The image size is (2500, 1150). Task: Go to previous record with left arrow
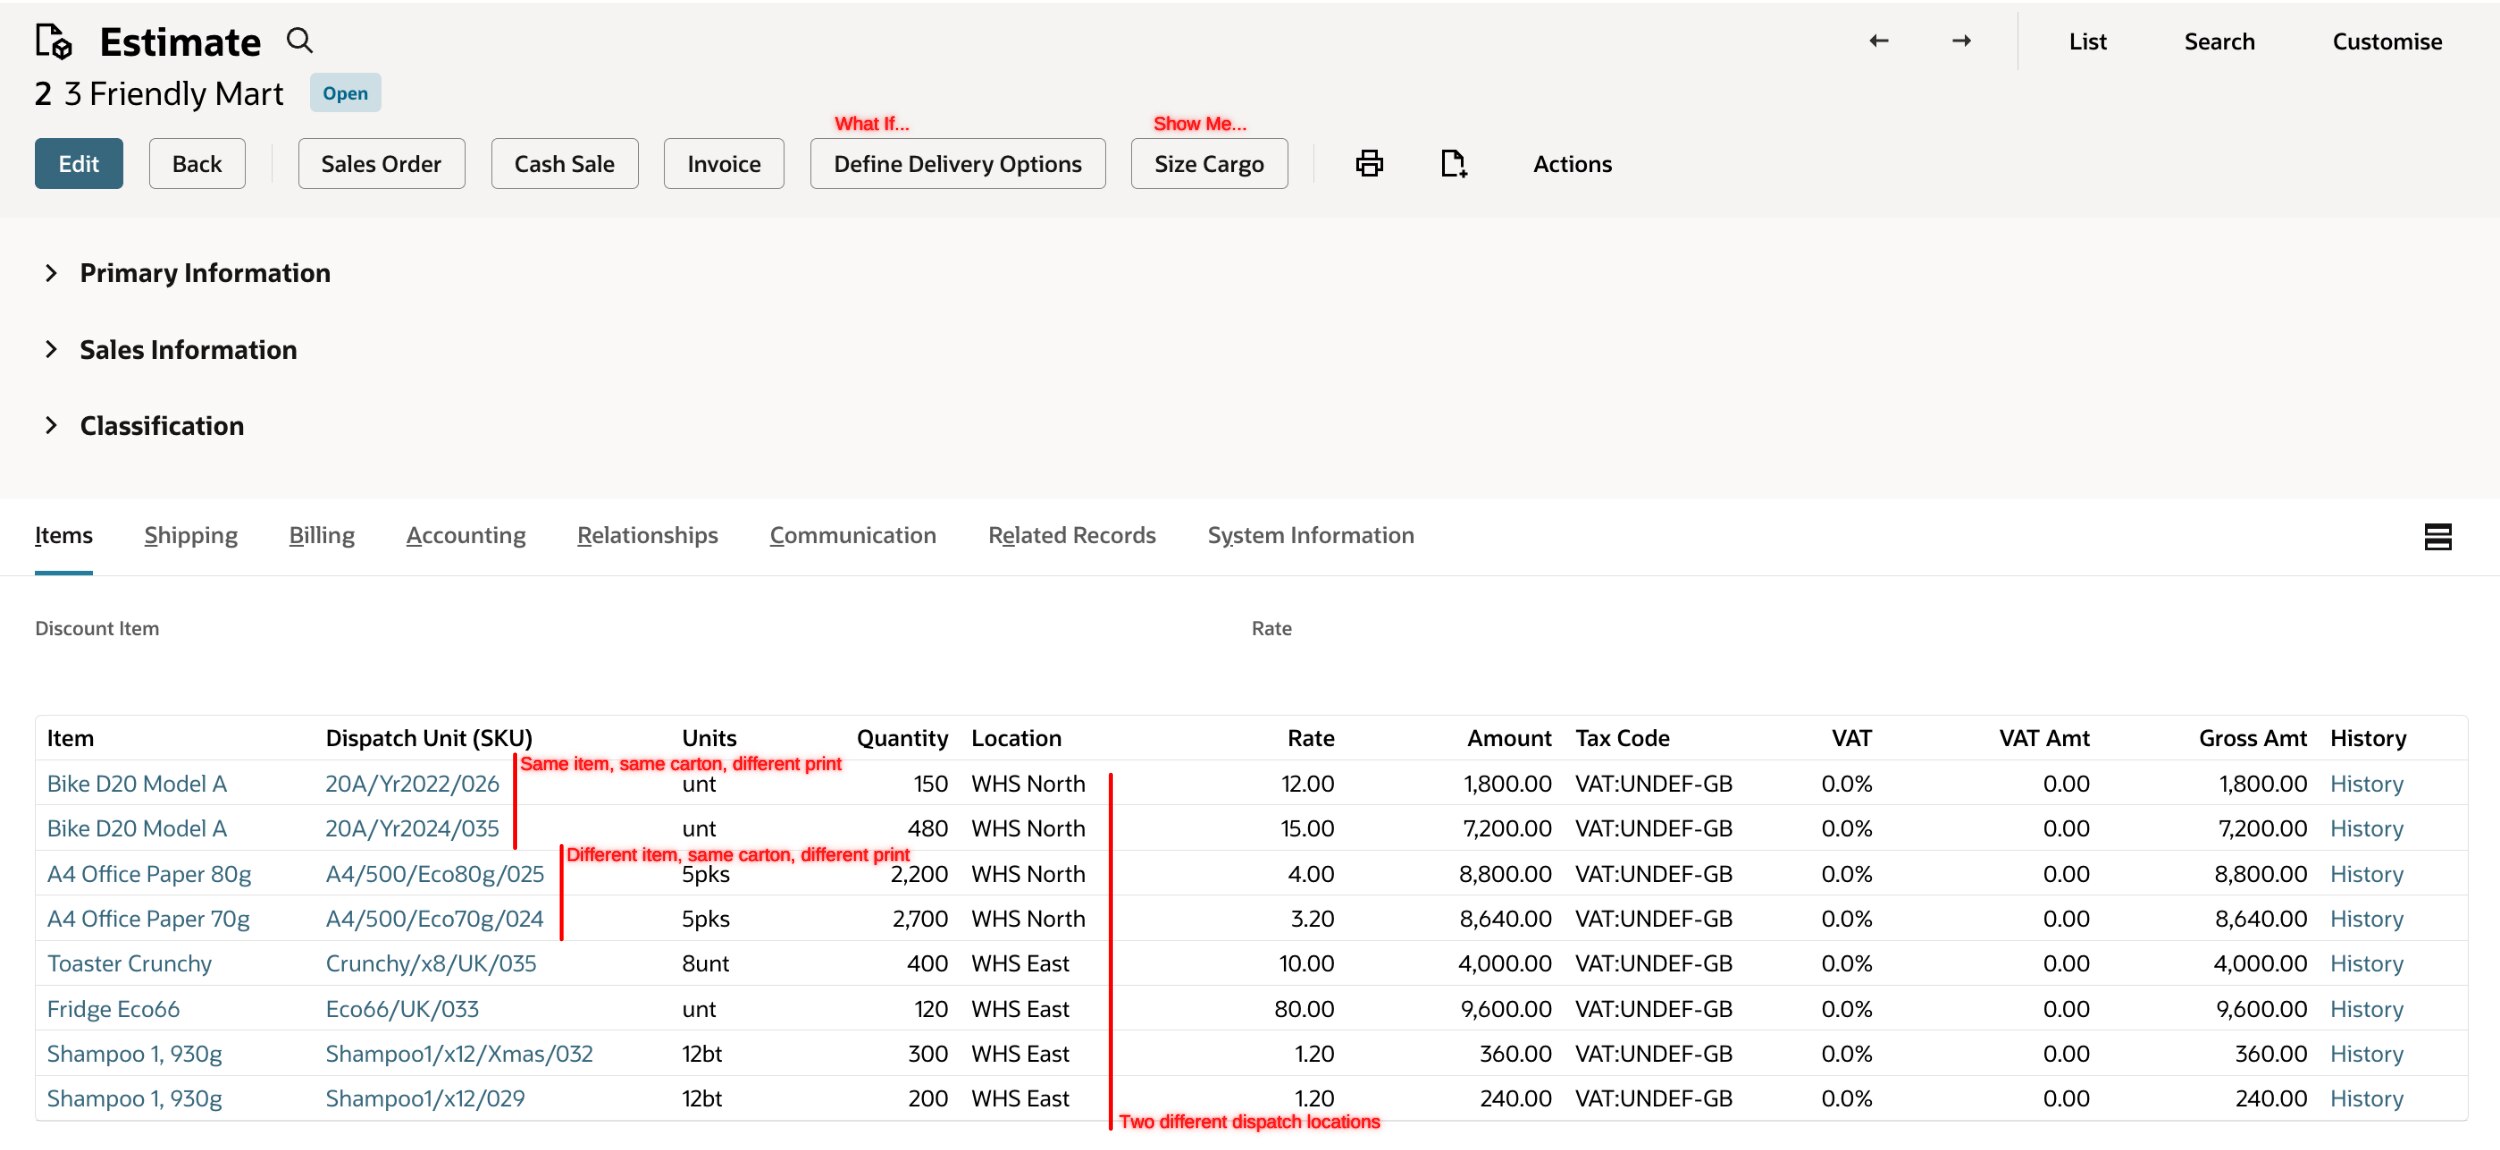click(1878, 41)
